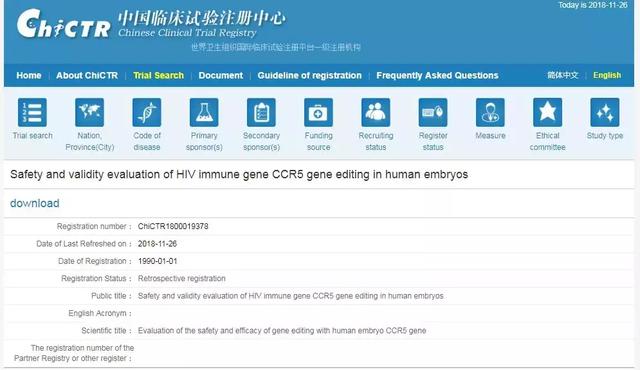Open Frequently Asked Questions
640x370 pixels.
click(x=437, y=75)
